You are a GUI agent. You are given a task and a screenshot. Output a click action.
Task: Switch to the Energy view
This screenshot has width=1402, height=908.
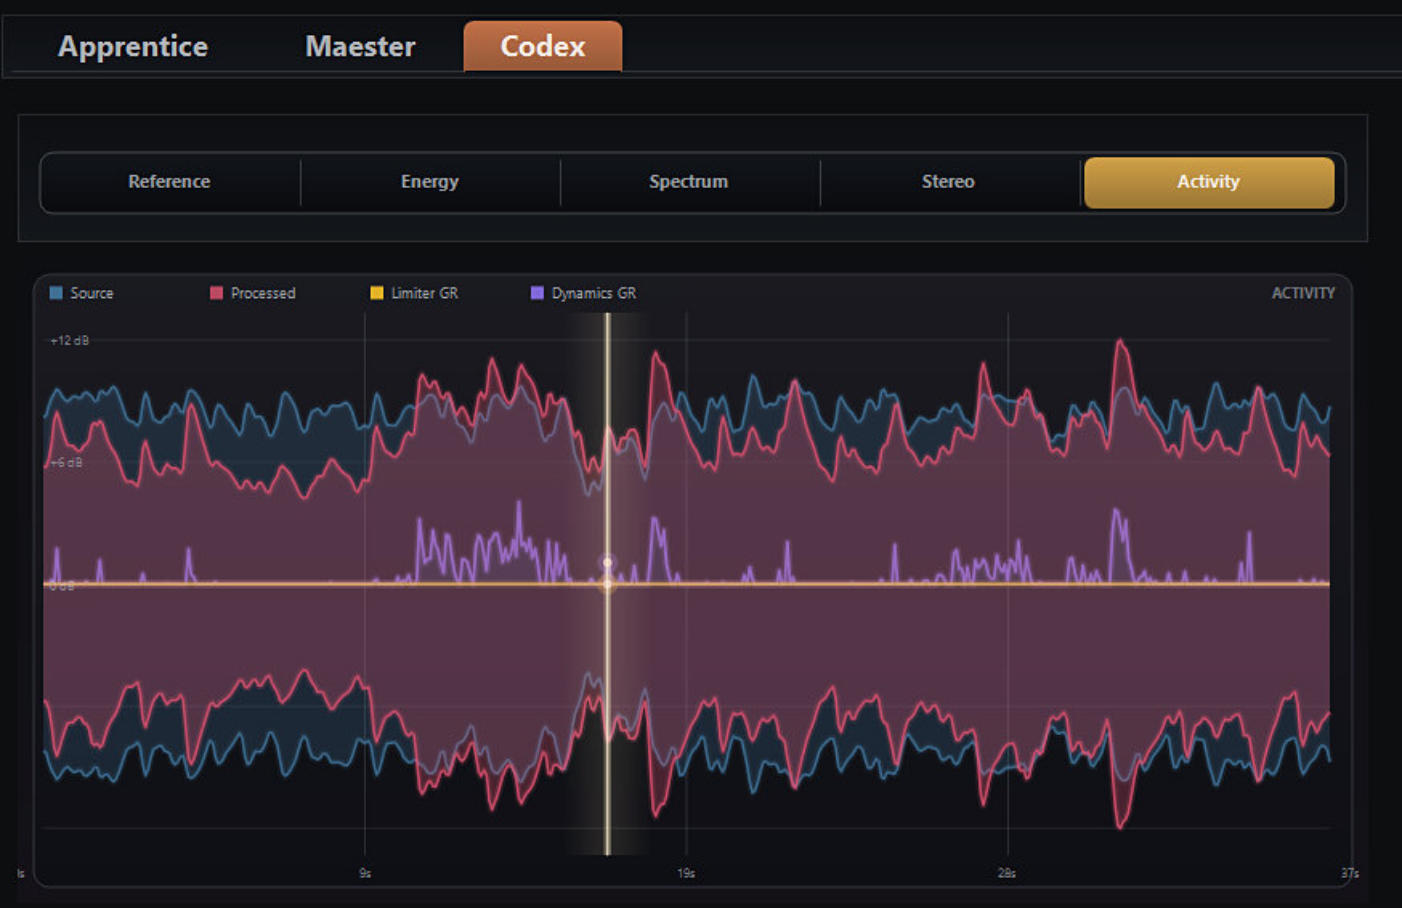[x=430, y=182]
